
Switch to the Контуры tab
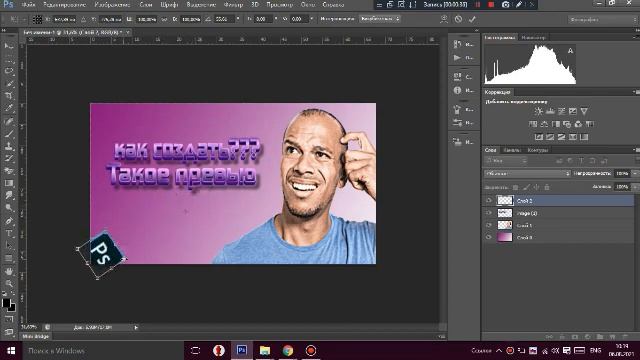pyautogui.click(x=538, y=150)
